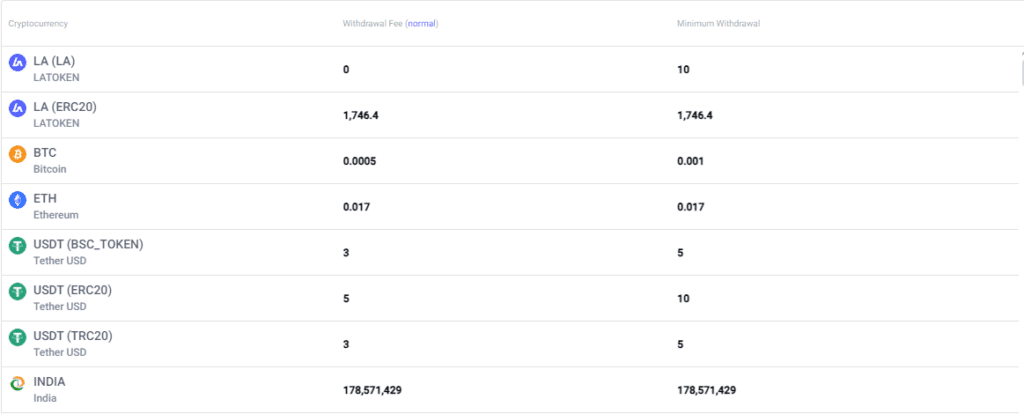Click the LATOKEN icon beside LA (ERC20)
This screenshot has height=414, width=1024.
click(17, 108)
